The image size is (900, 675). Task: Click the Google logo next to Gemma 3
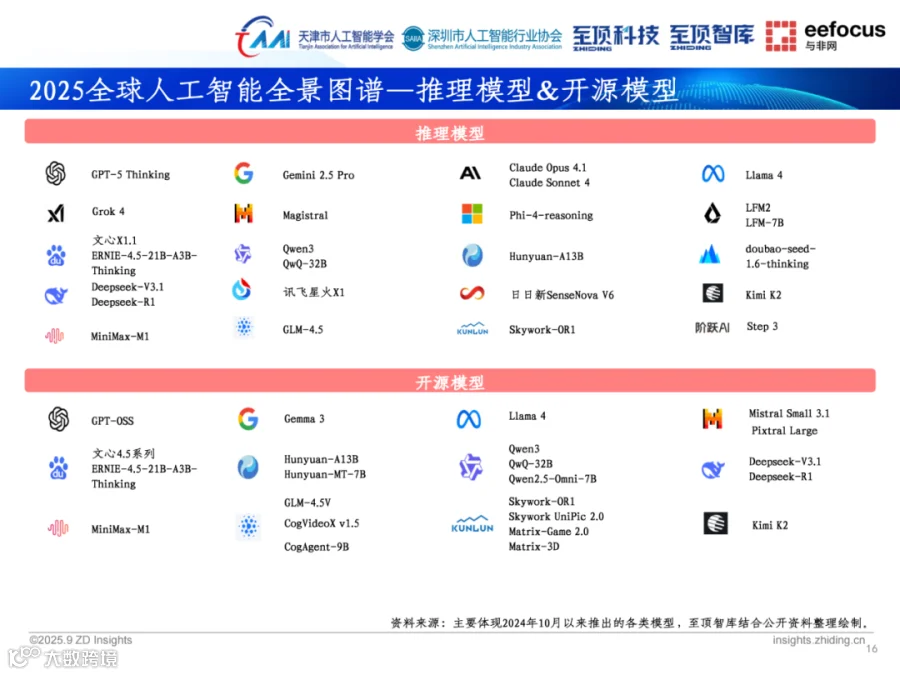(x=248, y=419)
